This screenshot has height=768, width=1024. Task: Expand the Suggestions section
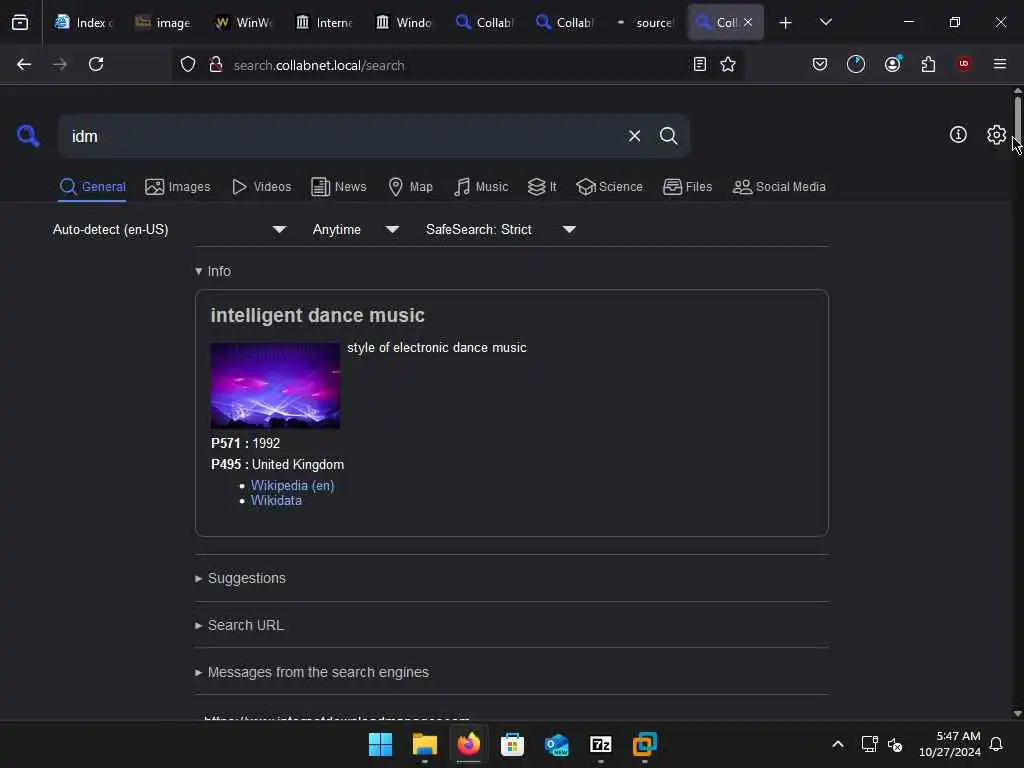click(x=240, y=578)
